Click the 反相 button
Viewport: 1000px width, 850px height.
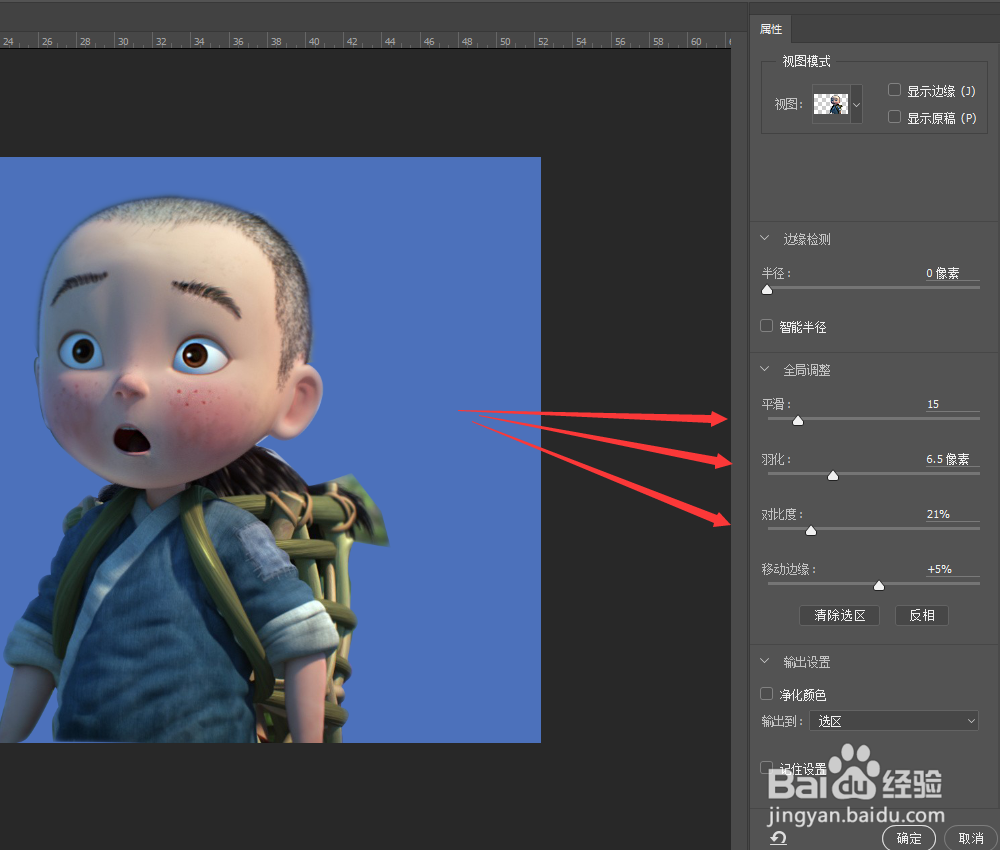pyautogui.click(x=922, y=615)
